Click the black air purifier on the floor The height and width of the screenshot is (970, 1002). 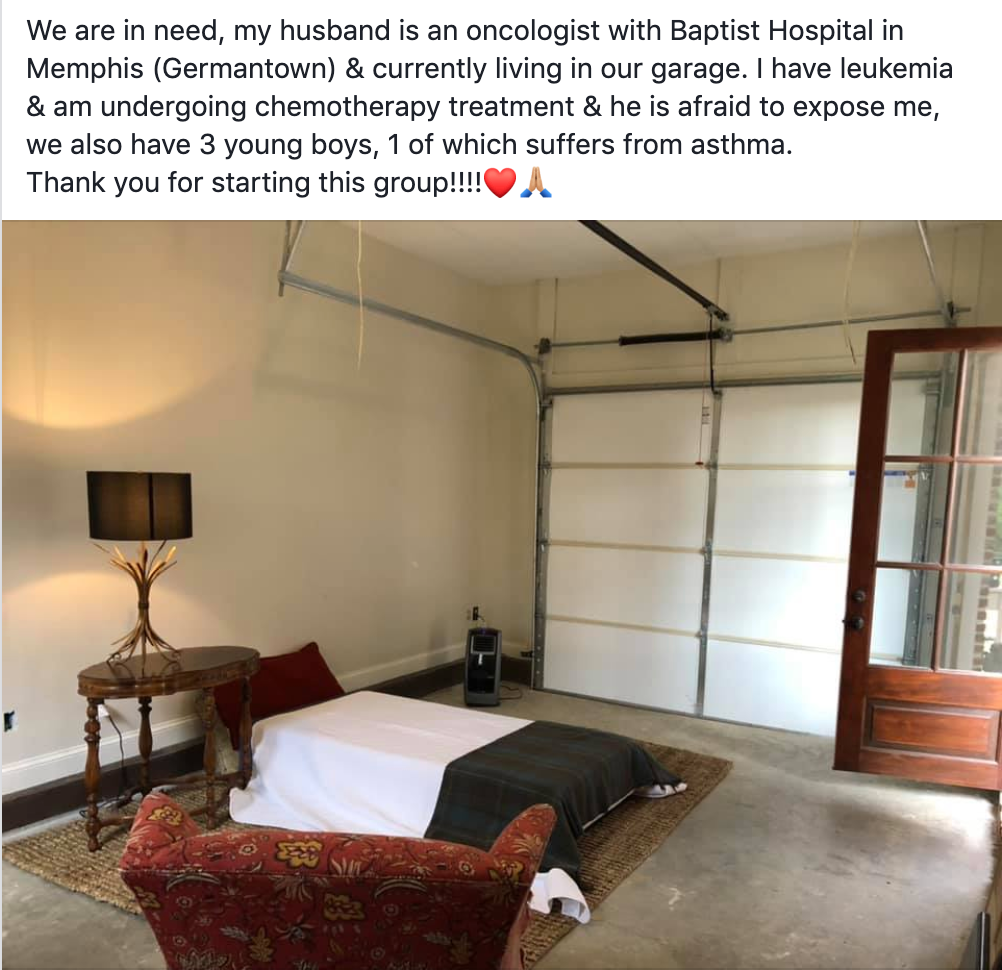click(x=482, y=665)
